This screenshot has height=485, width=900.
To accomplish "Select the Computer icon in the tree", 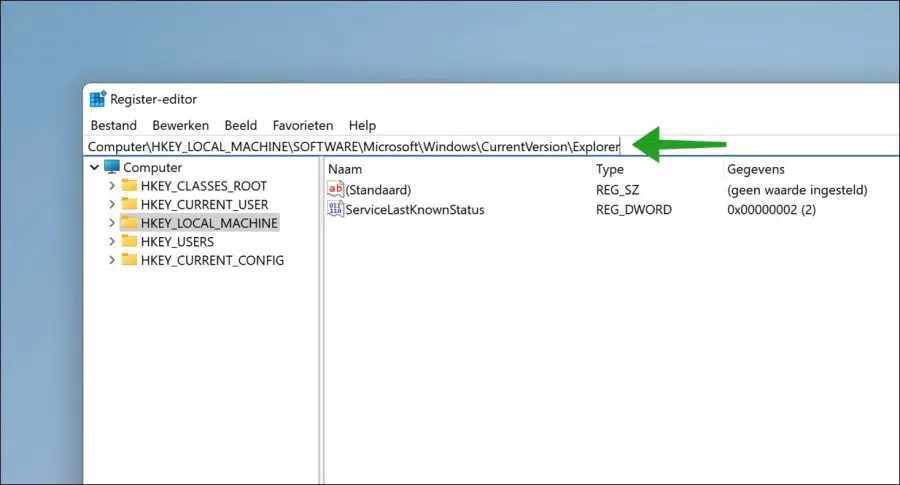I will coord(112,167).
